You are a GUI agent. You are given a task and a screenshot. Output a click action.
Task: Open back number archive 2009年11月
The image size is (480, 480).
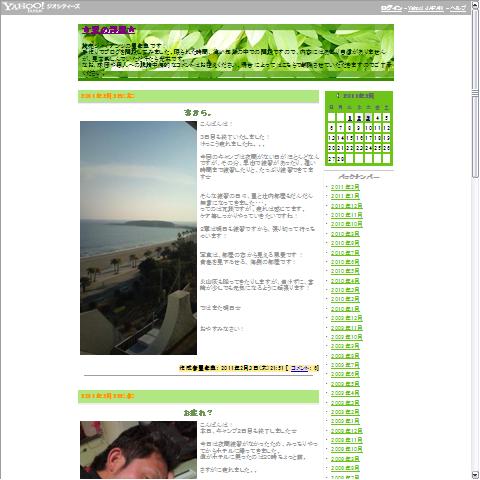click(x=347, y=328)
